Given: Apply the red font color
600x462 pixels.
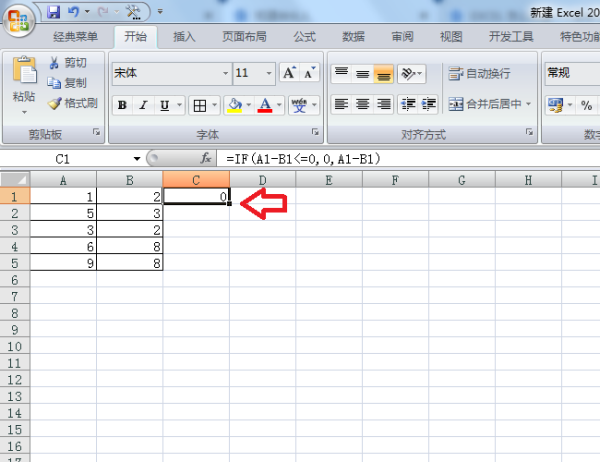Looking at the screenshot, I should pyautogui.click(x=265, y=105).
